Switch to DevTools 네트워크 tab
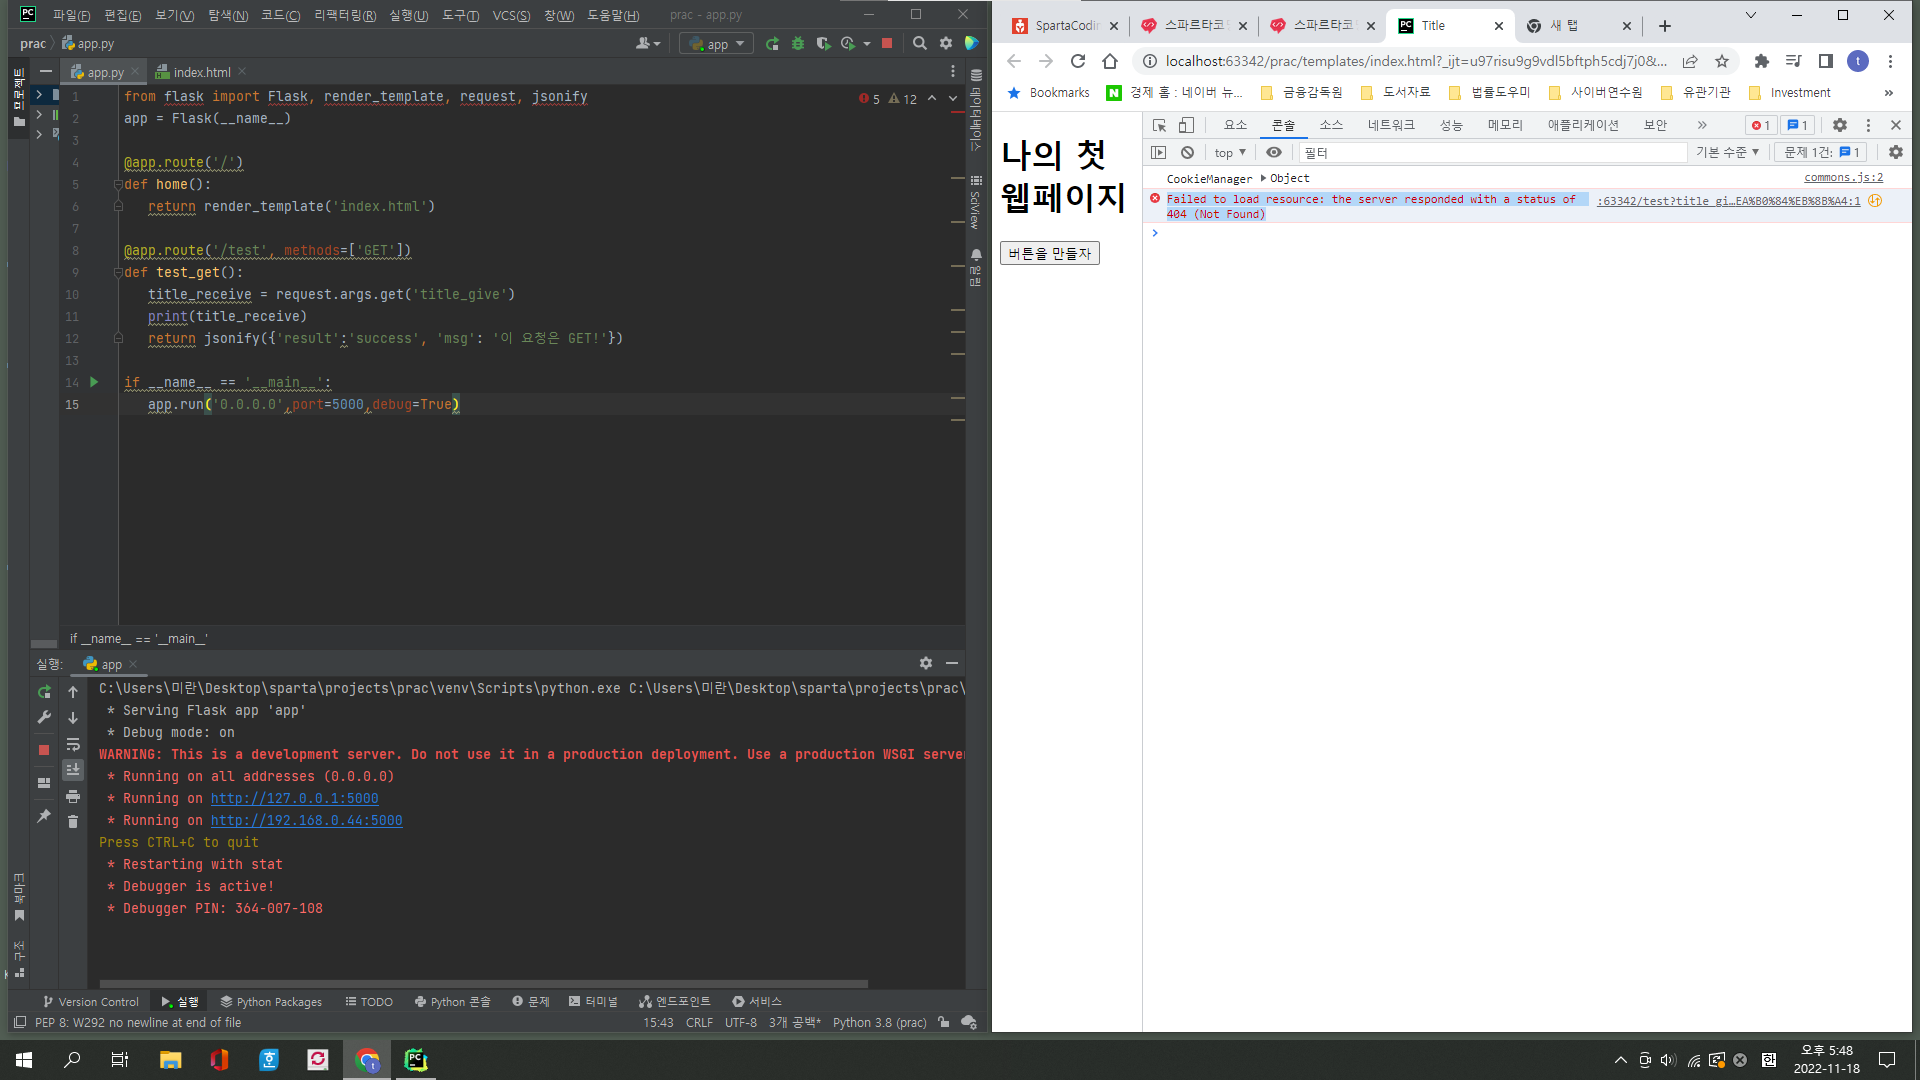 (1391, 125)
